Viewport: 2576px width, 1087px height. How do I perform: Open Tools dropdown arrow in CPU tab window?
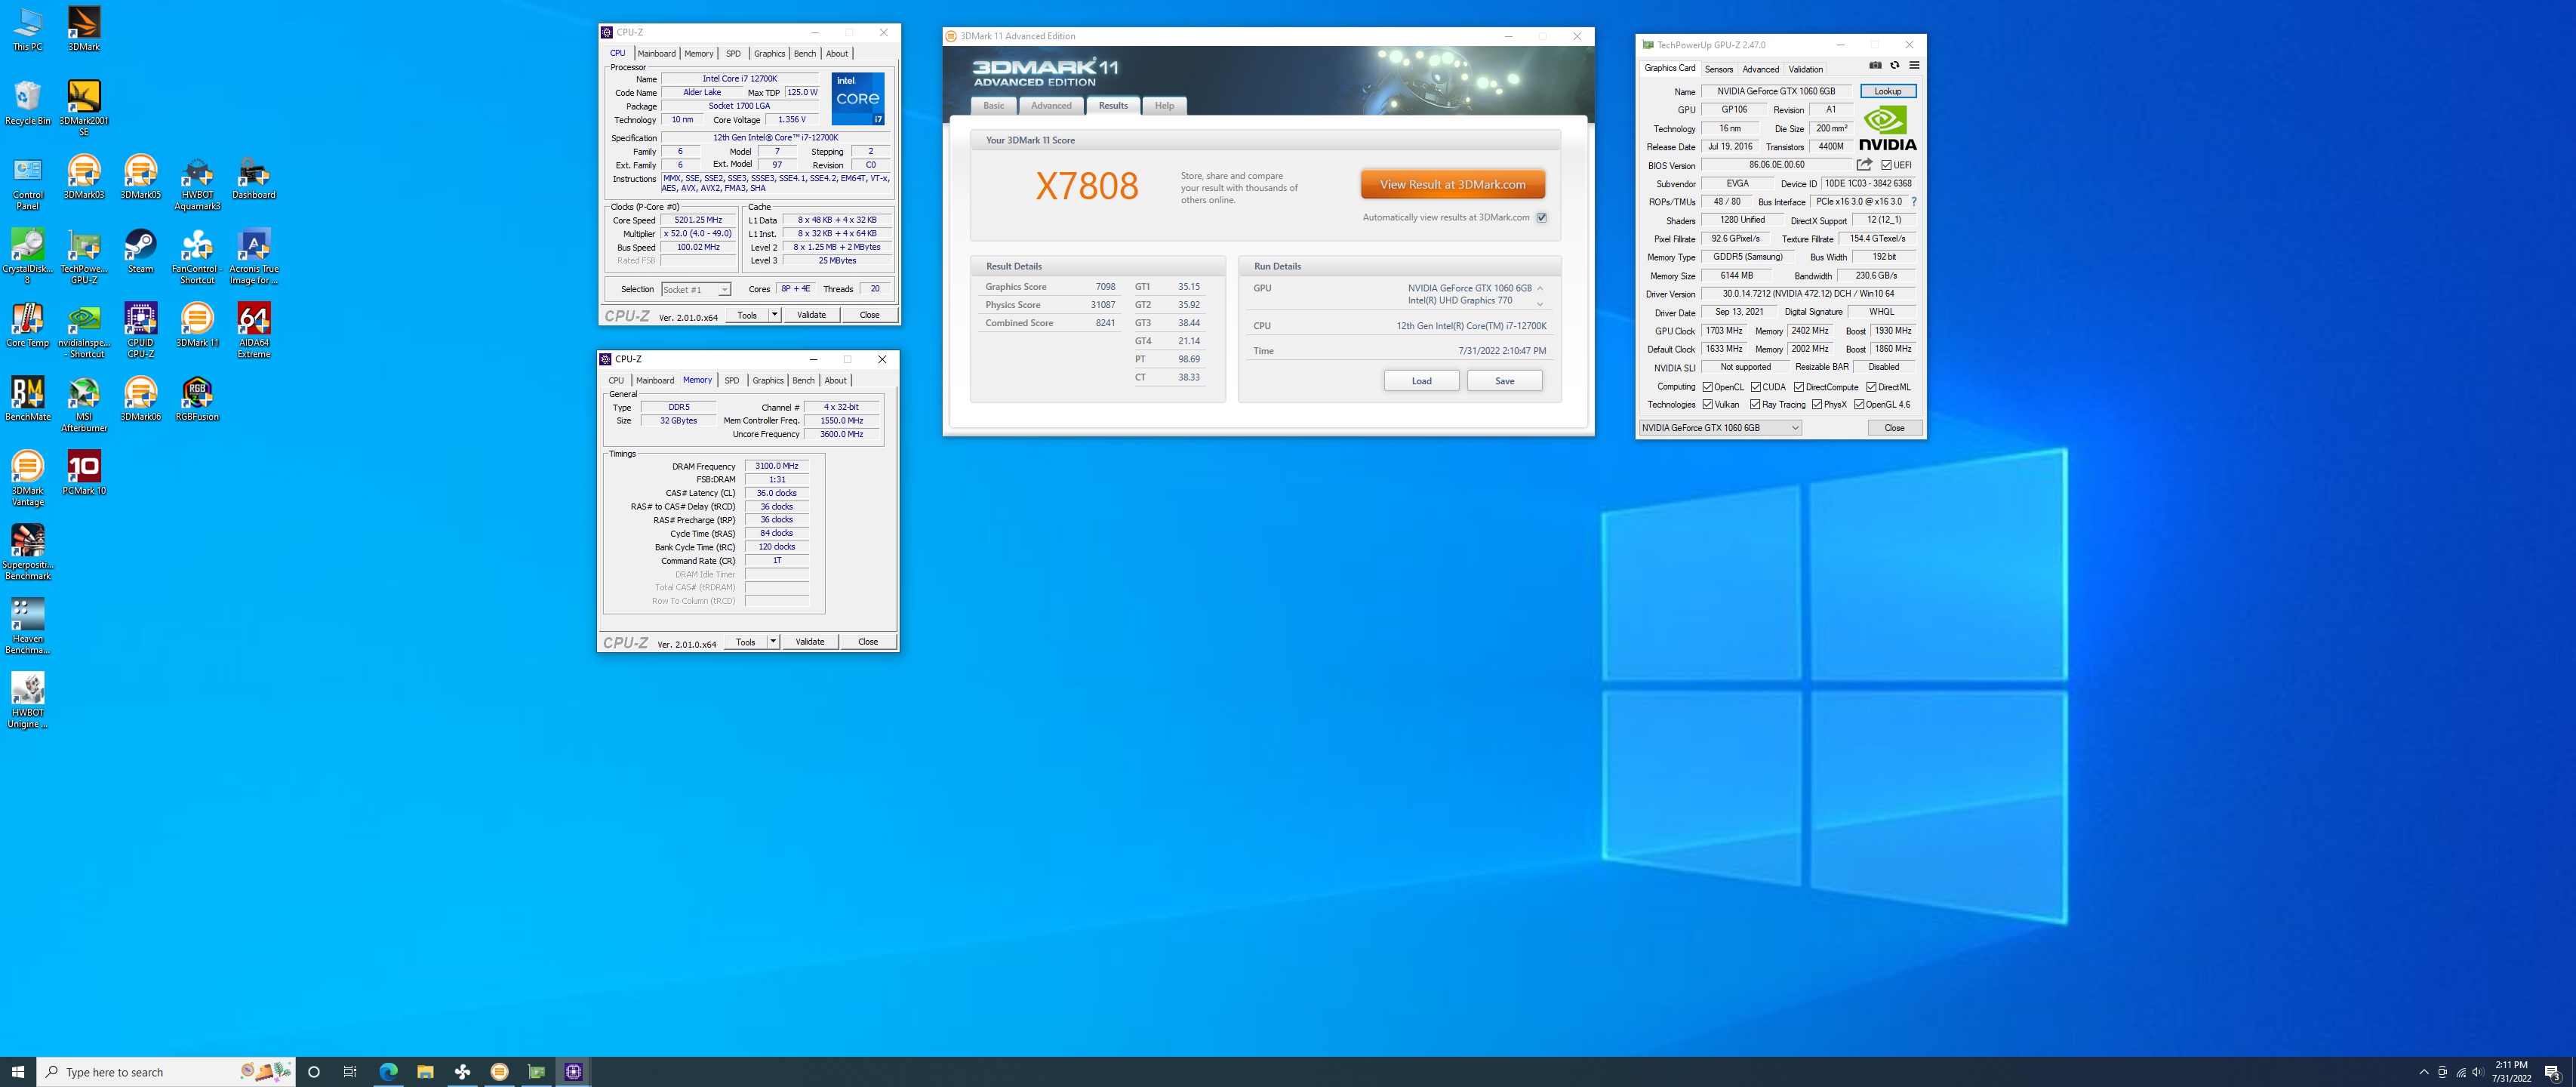pyautogui.click(x=774, y=314)
